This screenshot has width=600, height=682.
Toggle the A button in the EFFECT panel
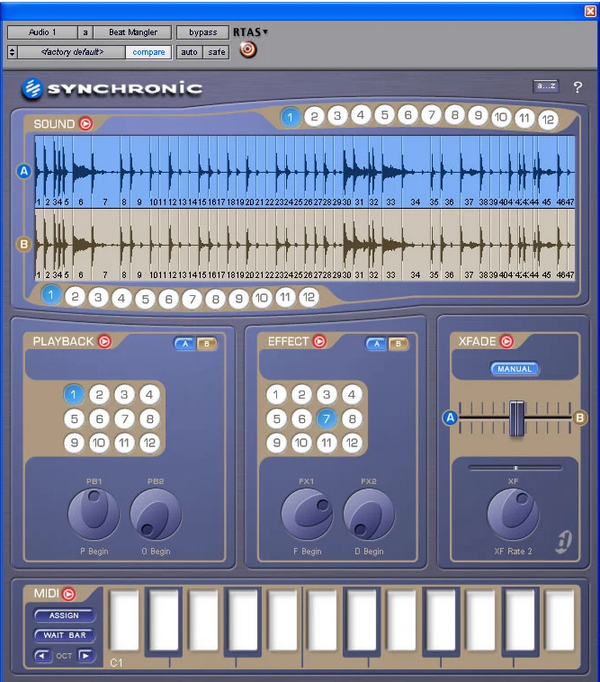pyautogui.click(x=376, y=344)
